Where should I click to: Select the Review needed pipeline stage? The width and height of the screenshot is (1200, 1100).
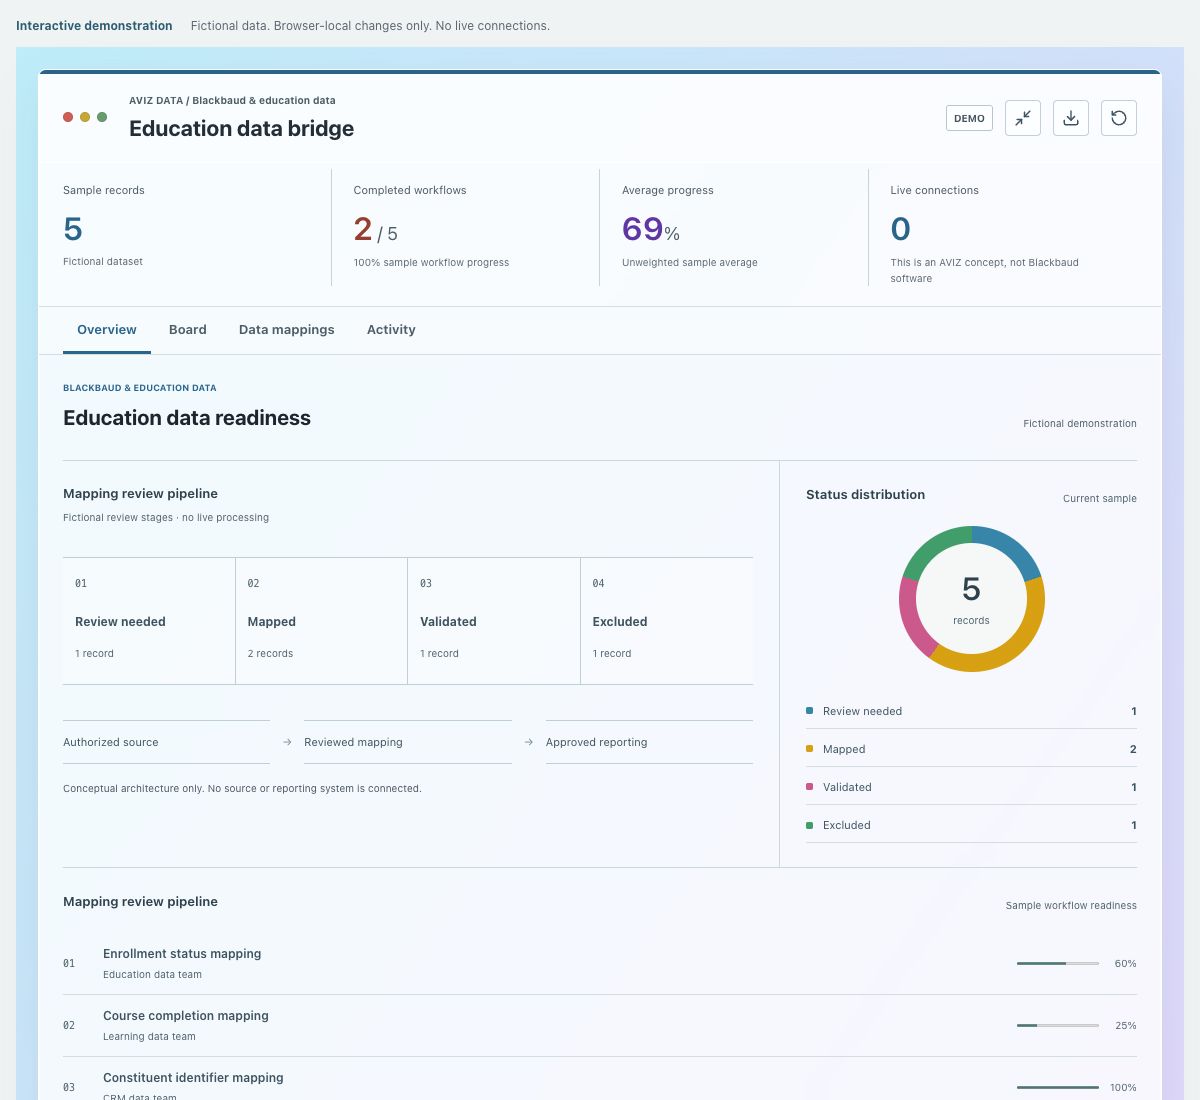coord(149,621)
